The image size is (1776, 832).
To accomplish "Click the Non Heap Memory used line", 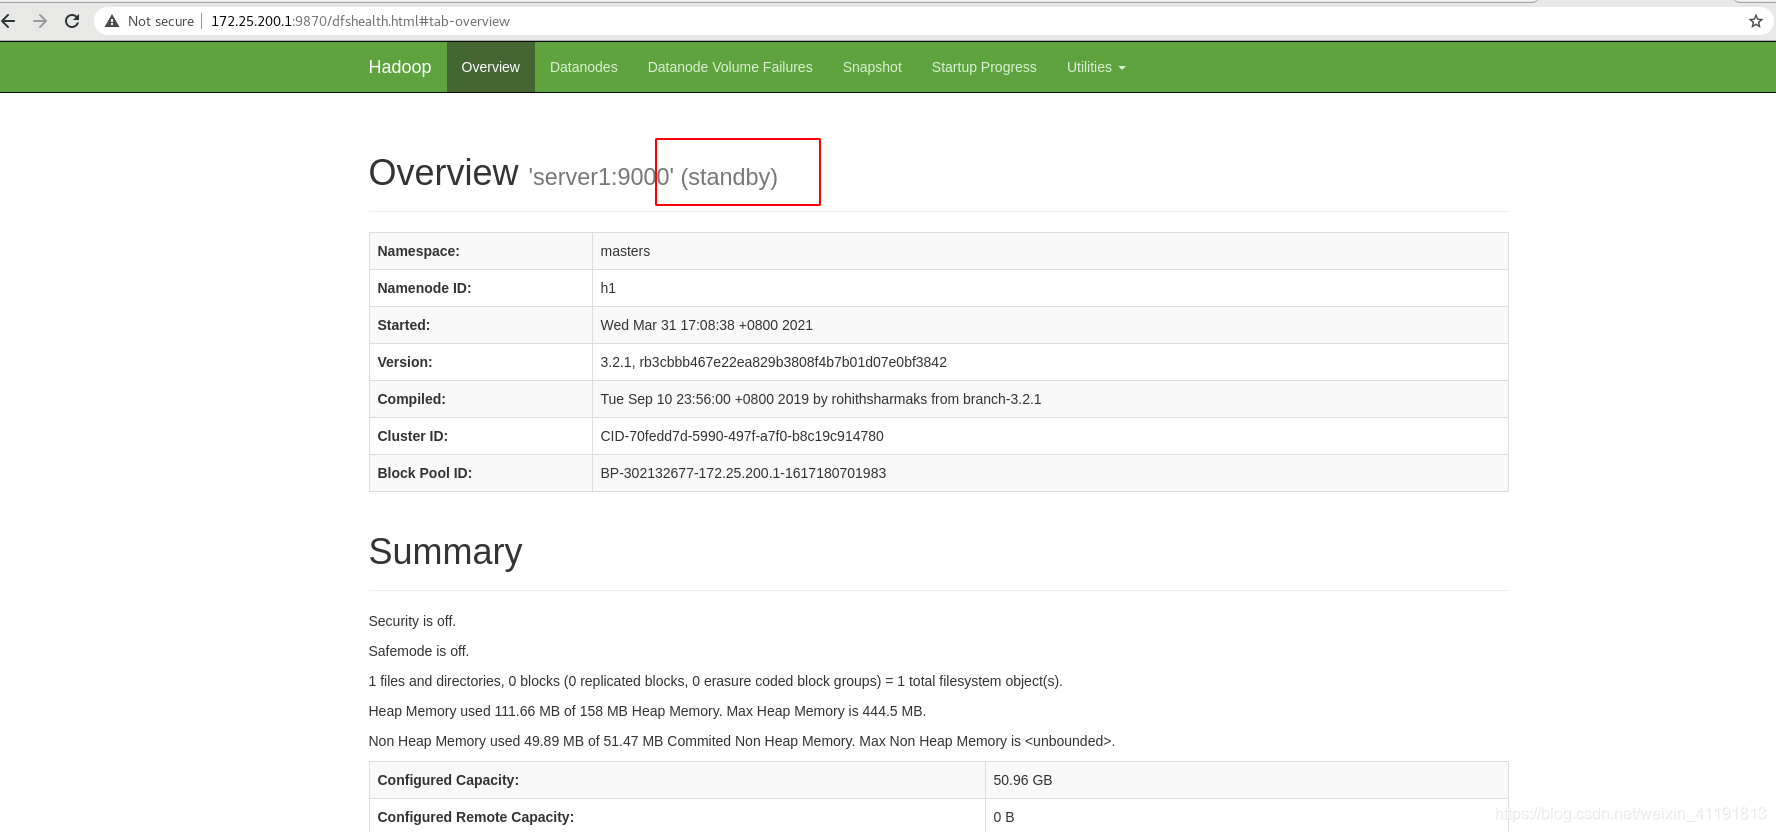I will click(742, 741).
